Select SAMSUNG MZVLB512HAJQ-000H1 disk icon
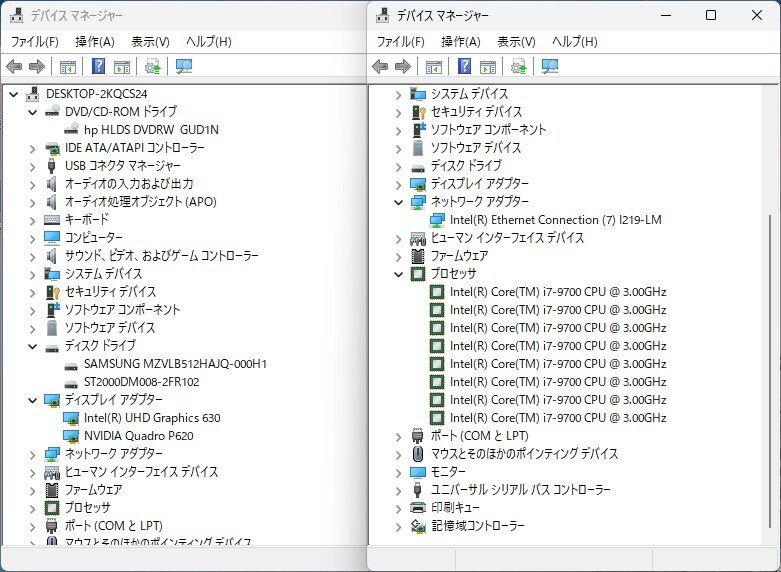 click(71, 365)
